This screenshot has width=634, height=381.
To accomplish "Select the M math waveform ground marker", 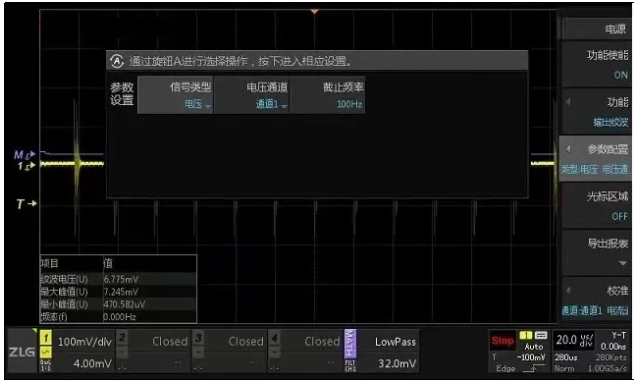I will [x=25, y=155].
